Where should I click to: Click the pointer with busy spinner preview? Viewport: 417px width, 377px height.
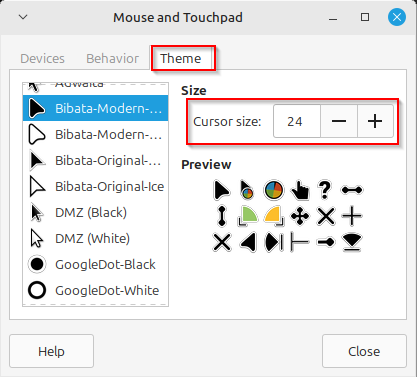click(x=247, y=190)
